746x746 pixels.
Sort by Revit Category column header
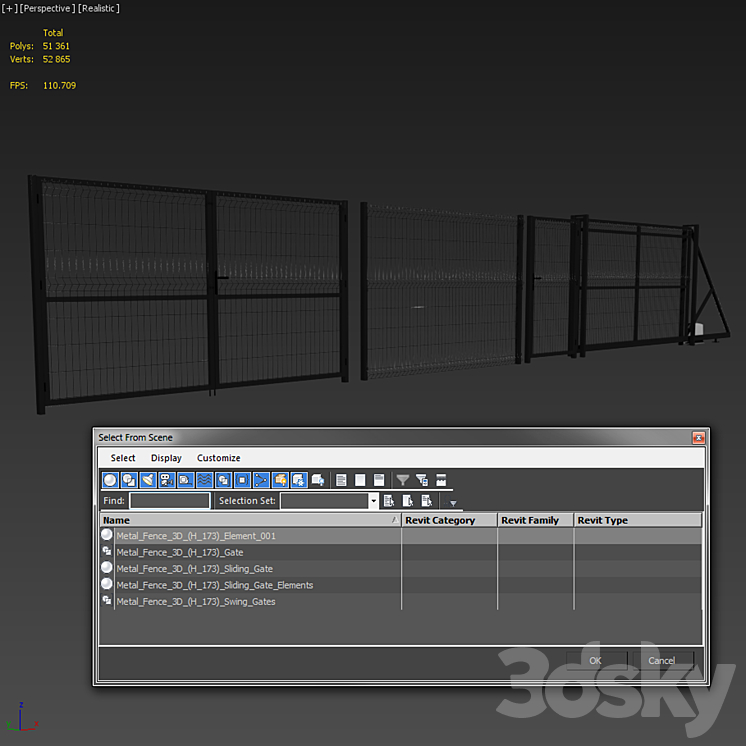[450, 520]
